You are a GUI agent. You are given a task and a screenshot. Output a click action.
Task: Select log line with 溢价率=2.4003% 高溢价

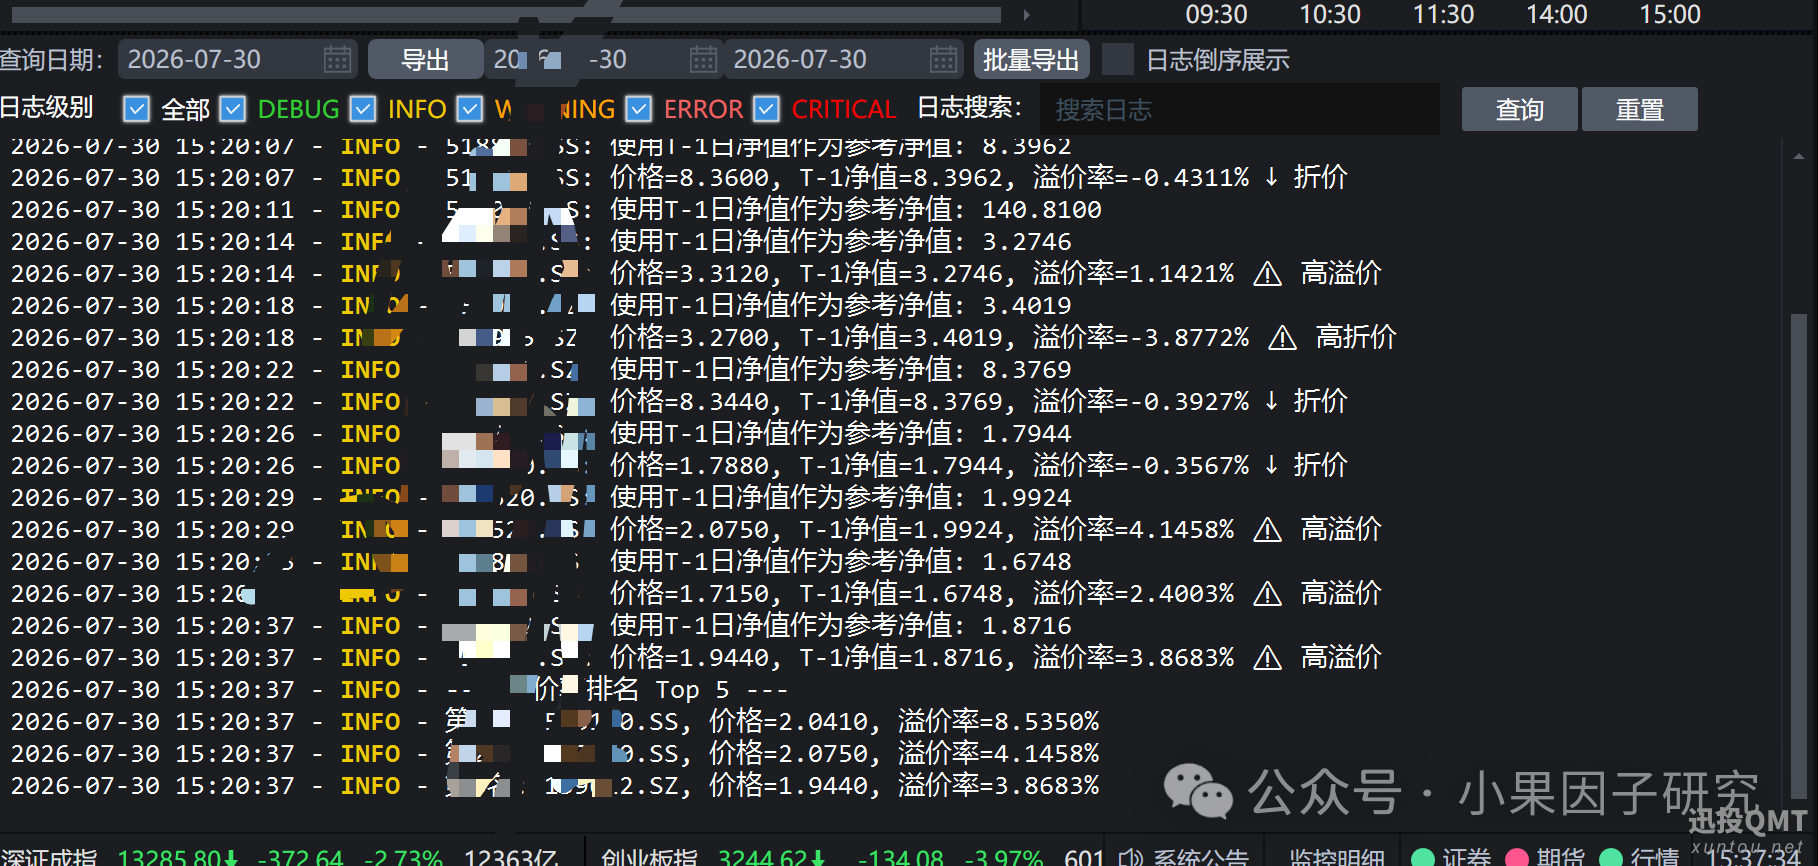point(696,594)
